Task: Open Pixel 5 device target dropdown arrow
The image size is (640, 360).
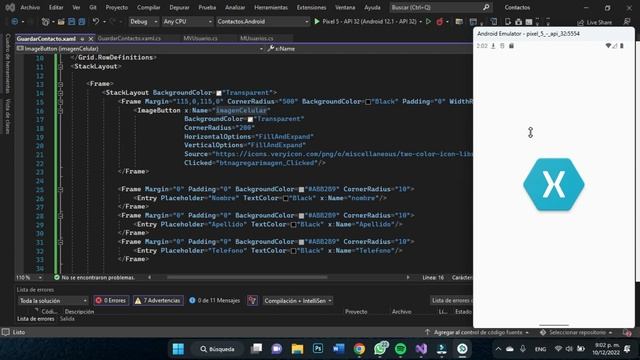Action: pyautogui.click(x=420, y=22)
